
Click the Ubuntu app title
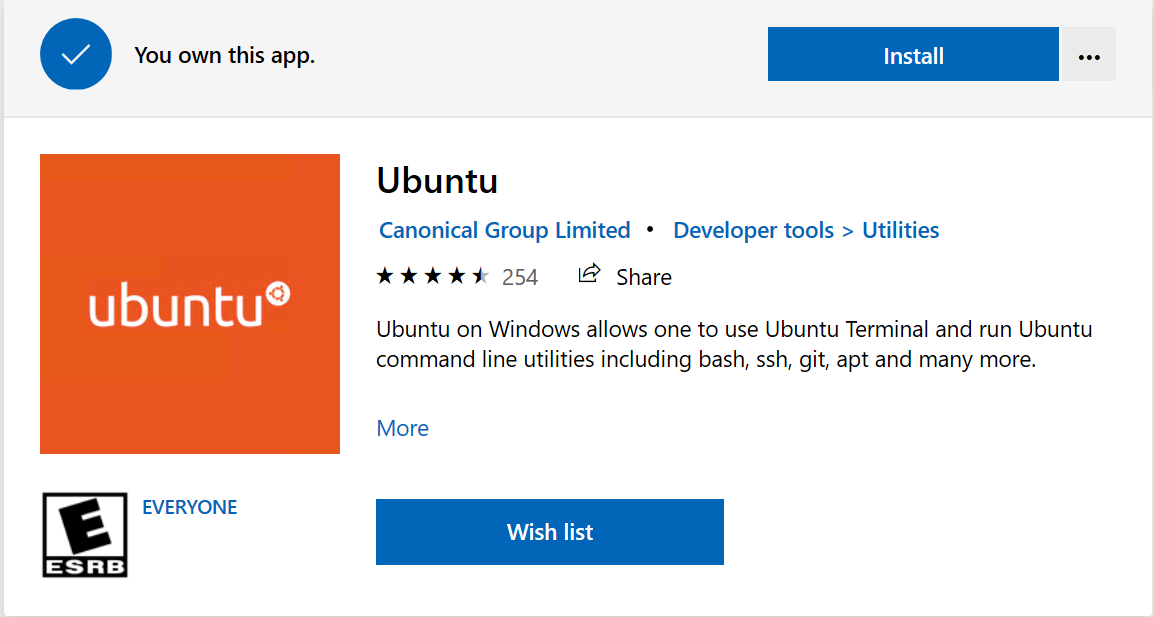(437, 181)
